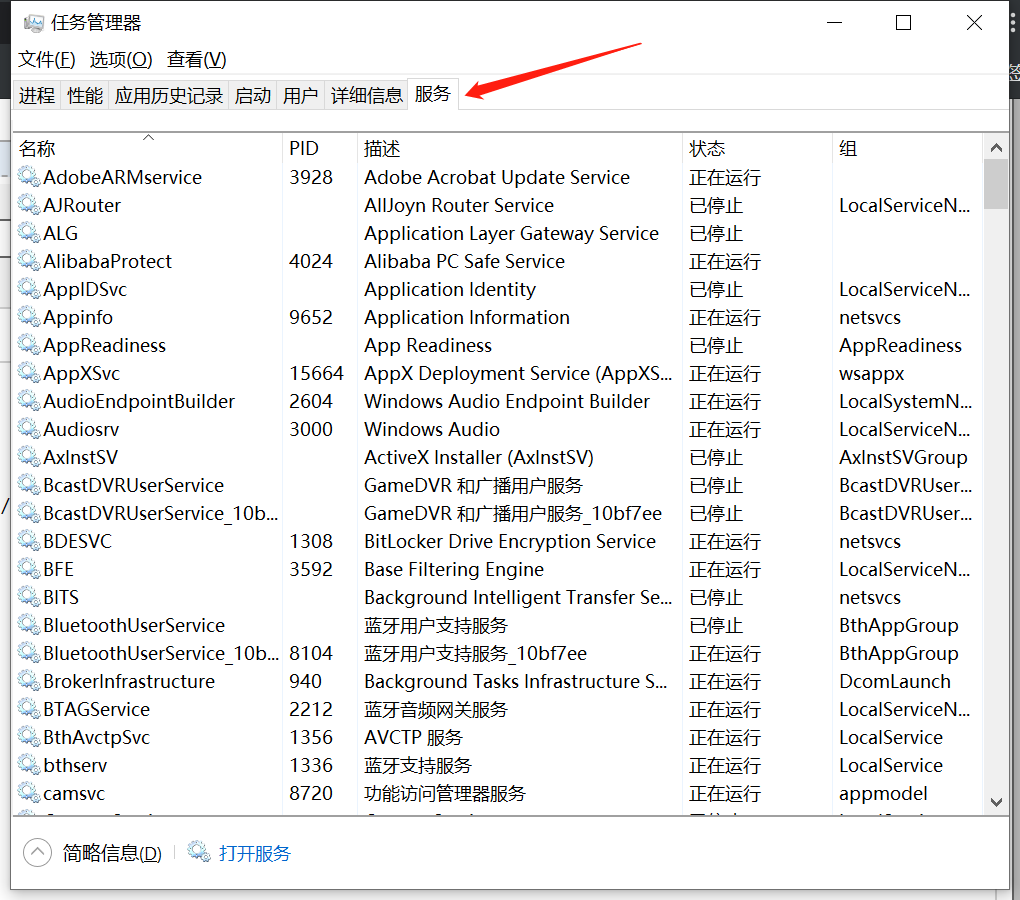Click the BITS service icon

click(x=29, y=597)
